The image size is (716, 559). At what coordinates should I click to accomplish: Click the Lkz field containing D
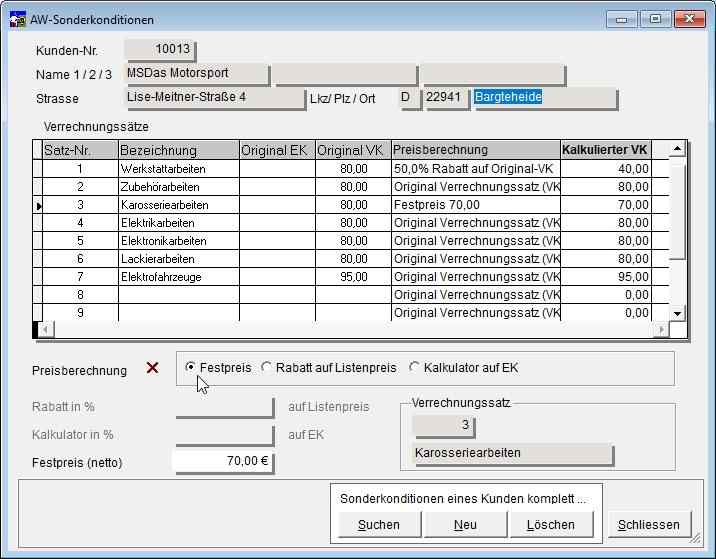click(x=410, y=98)
